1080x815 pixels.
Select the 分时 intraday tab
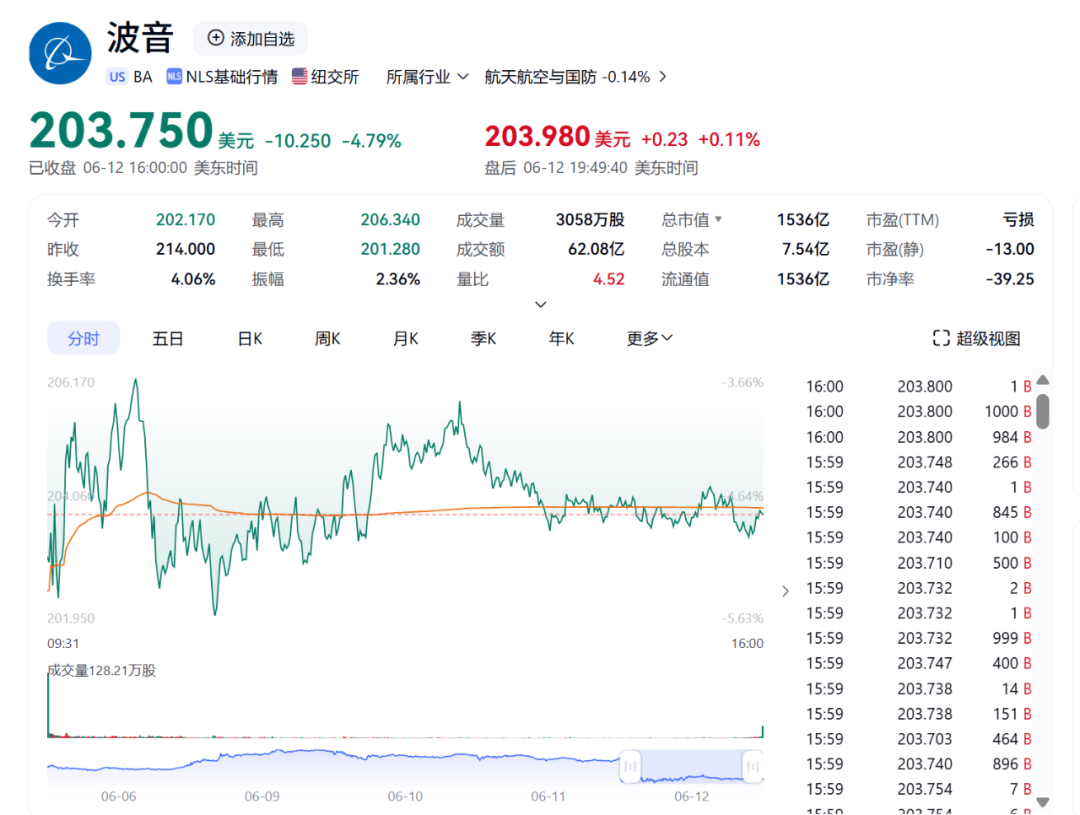tap(83, 338)
